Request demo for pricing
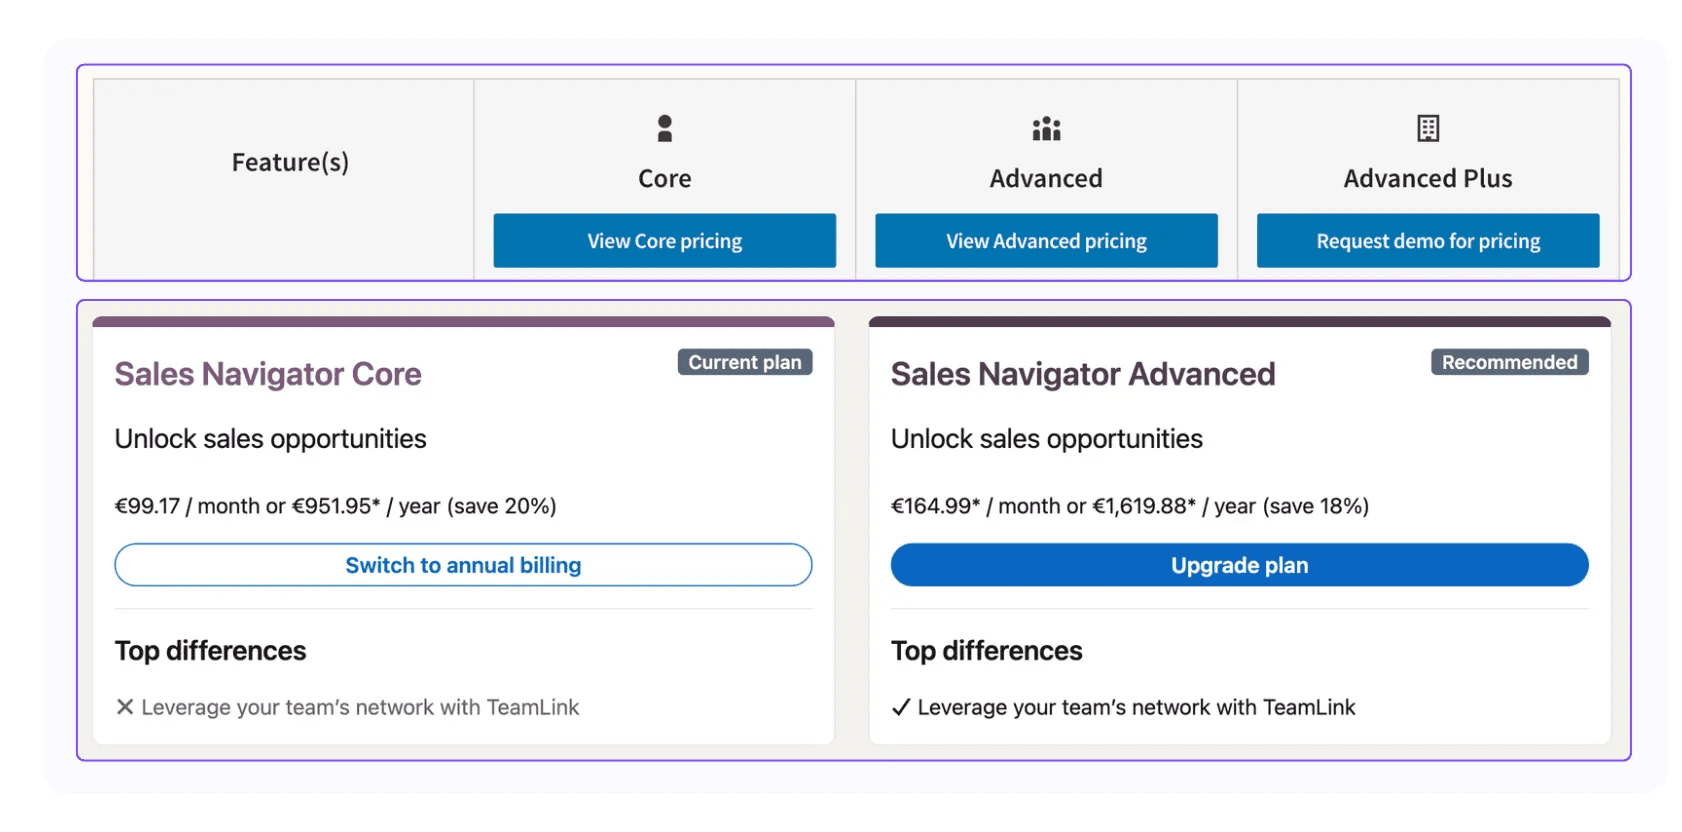This screenshot has width=1682, height=832. pyautogui.click(x=1428, y=240)
